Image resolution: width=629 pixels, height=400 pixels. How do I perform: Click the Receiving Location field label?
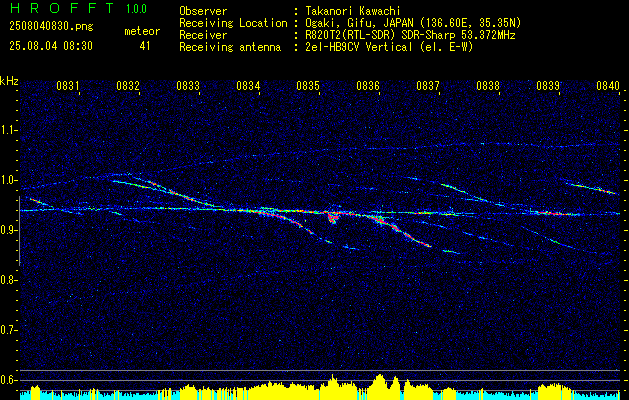(233, 23)
